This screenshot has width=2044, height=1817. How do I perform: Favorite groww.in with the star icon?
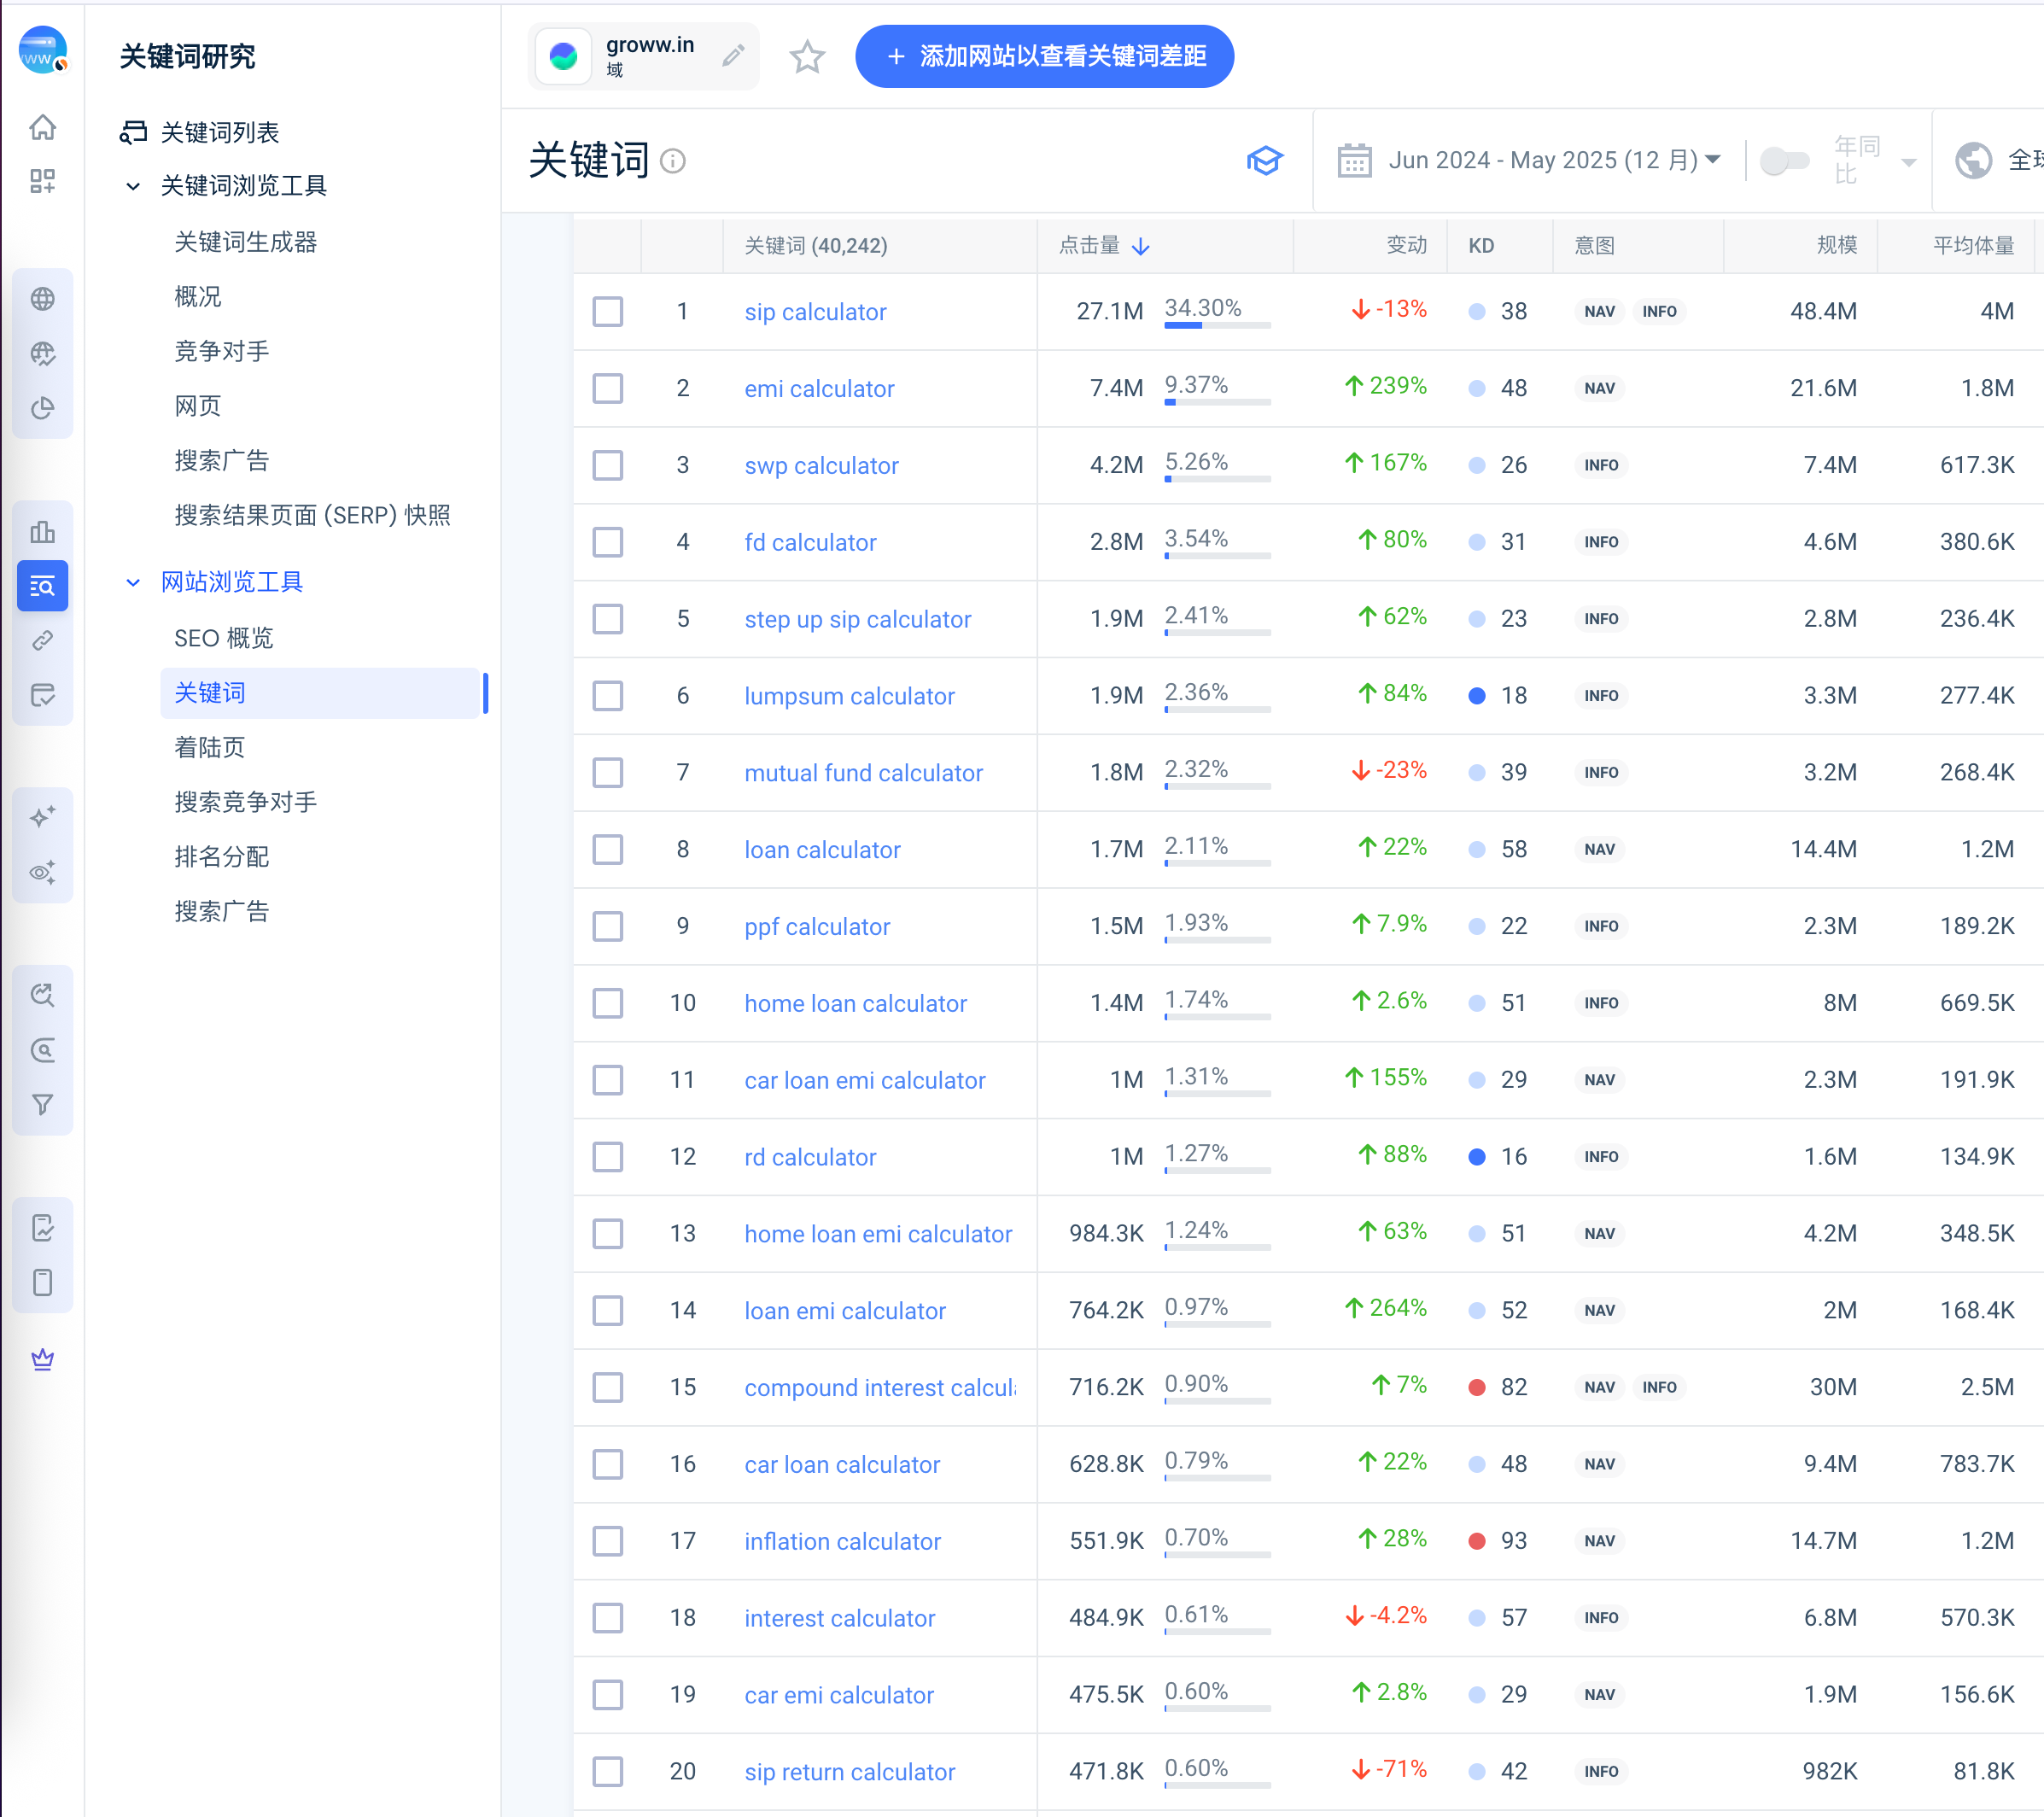pos(807,57)
